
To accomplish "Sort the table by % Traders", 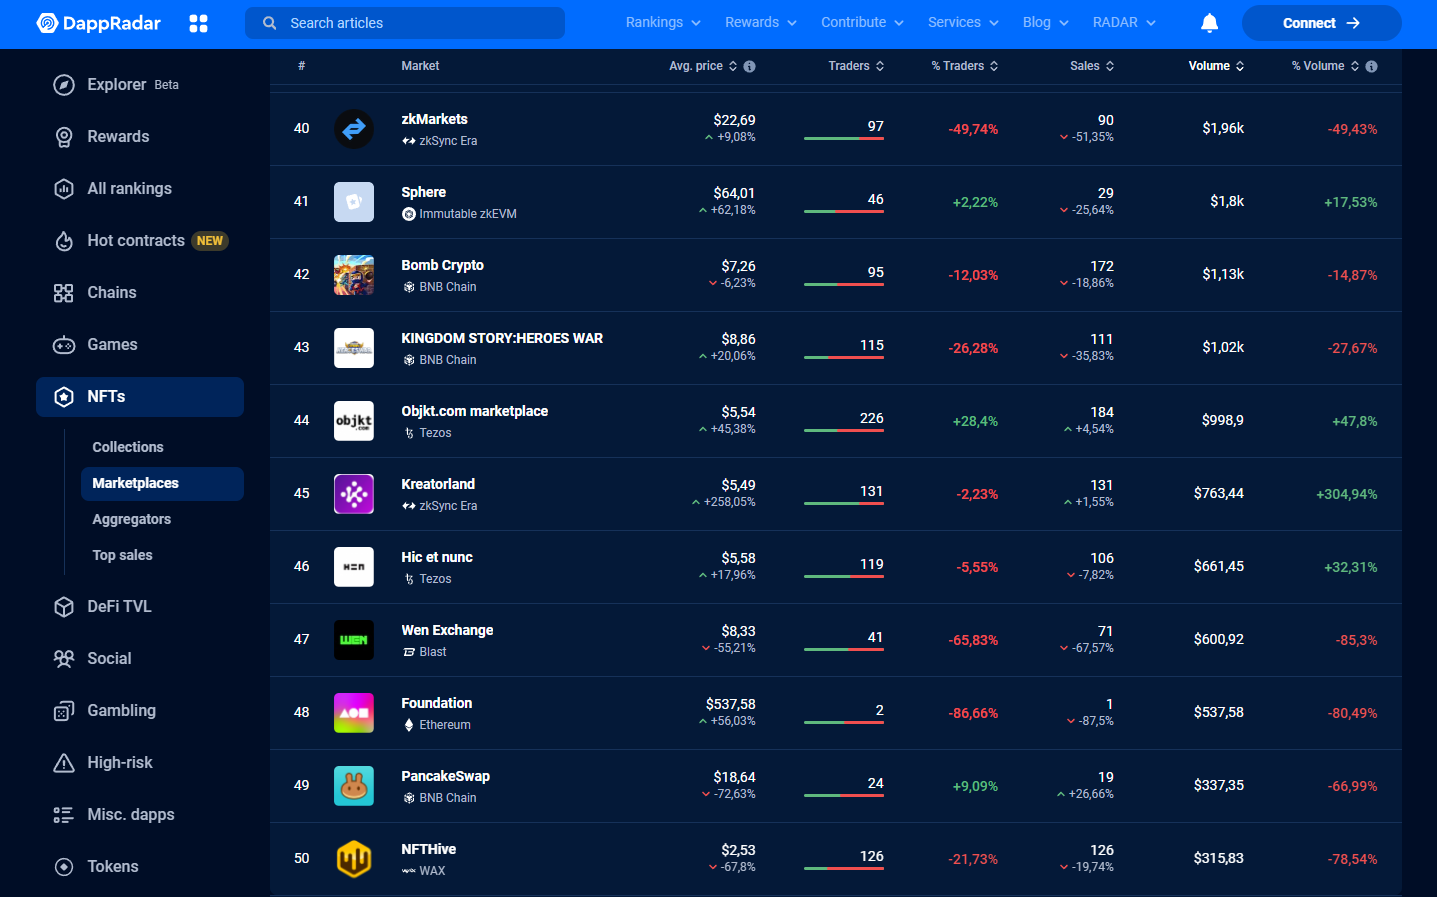I will [965, 66].
